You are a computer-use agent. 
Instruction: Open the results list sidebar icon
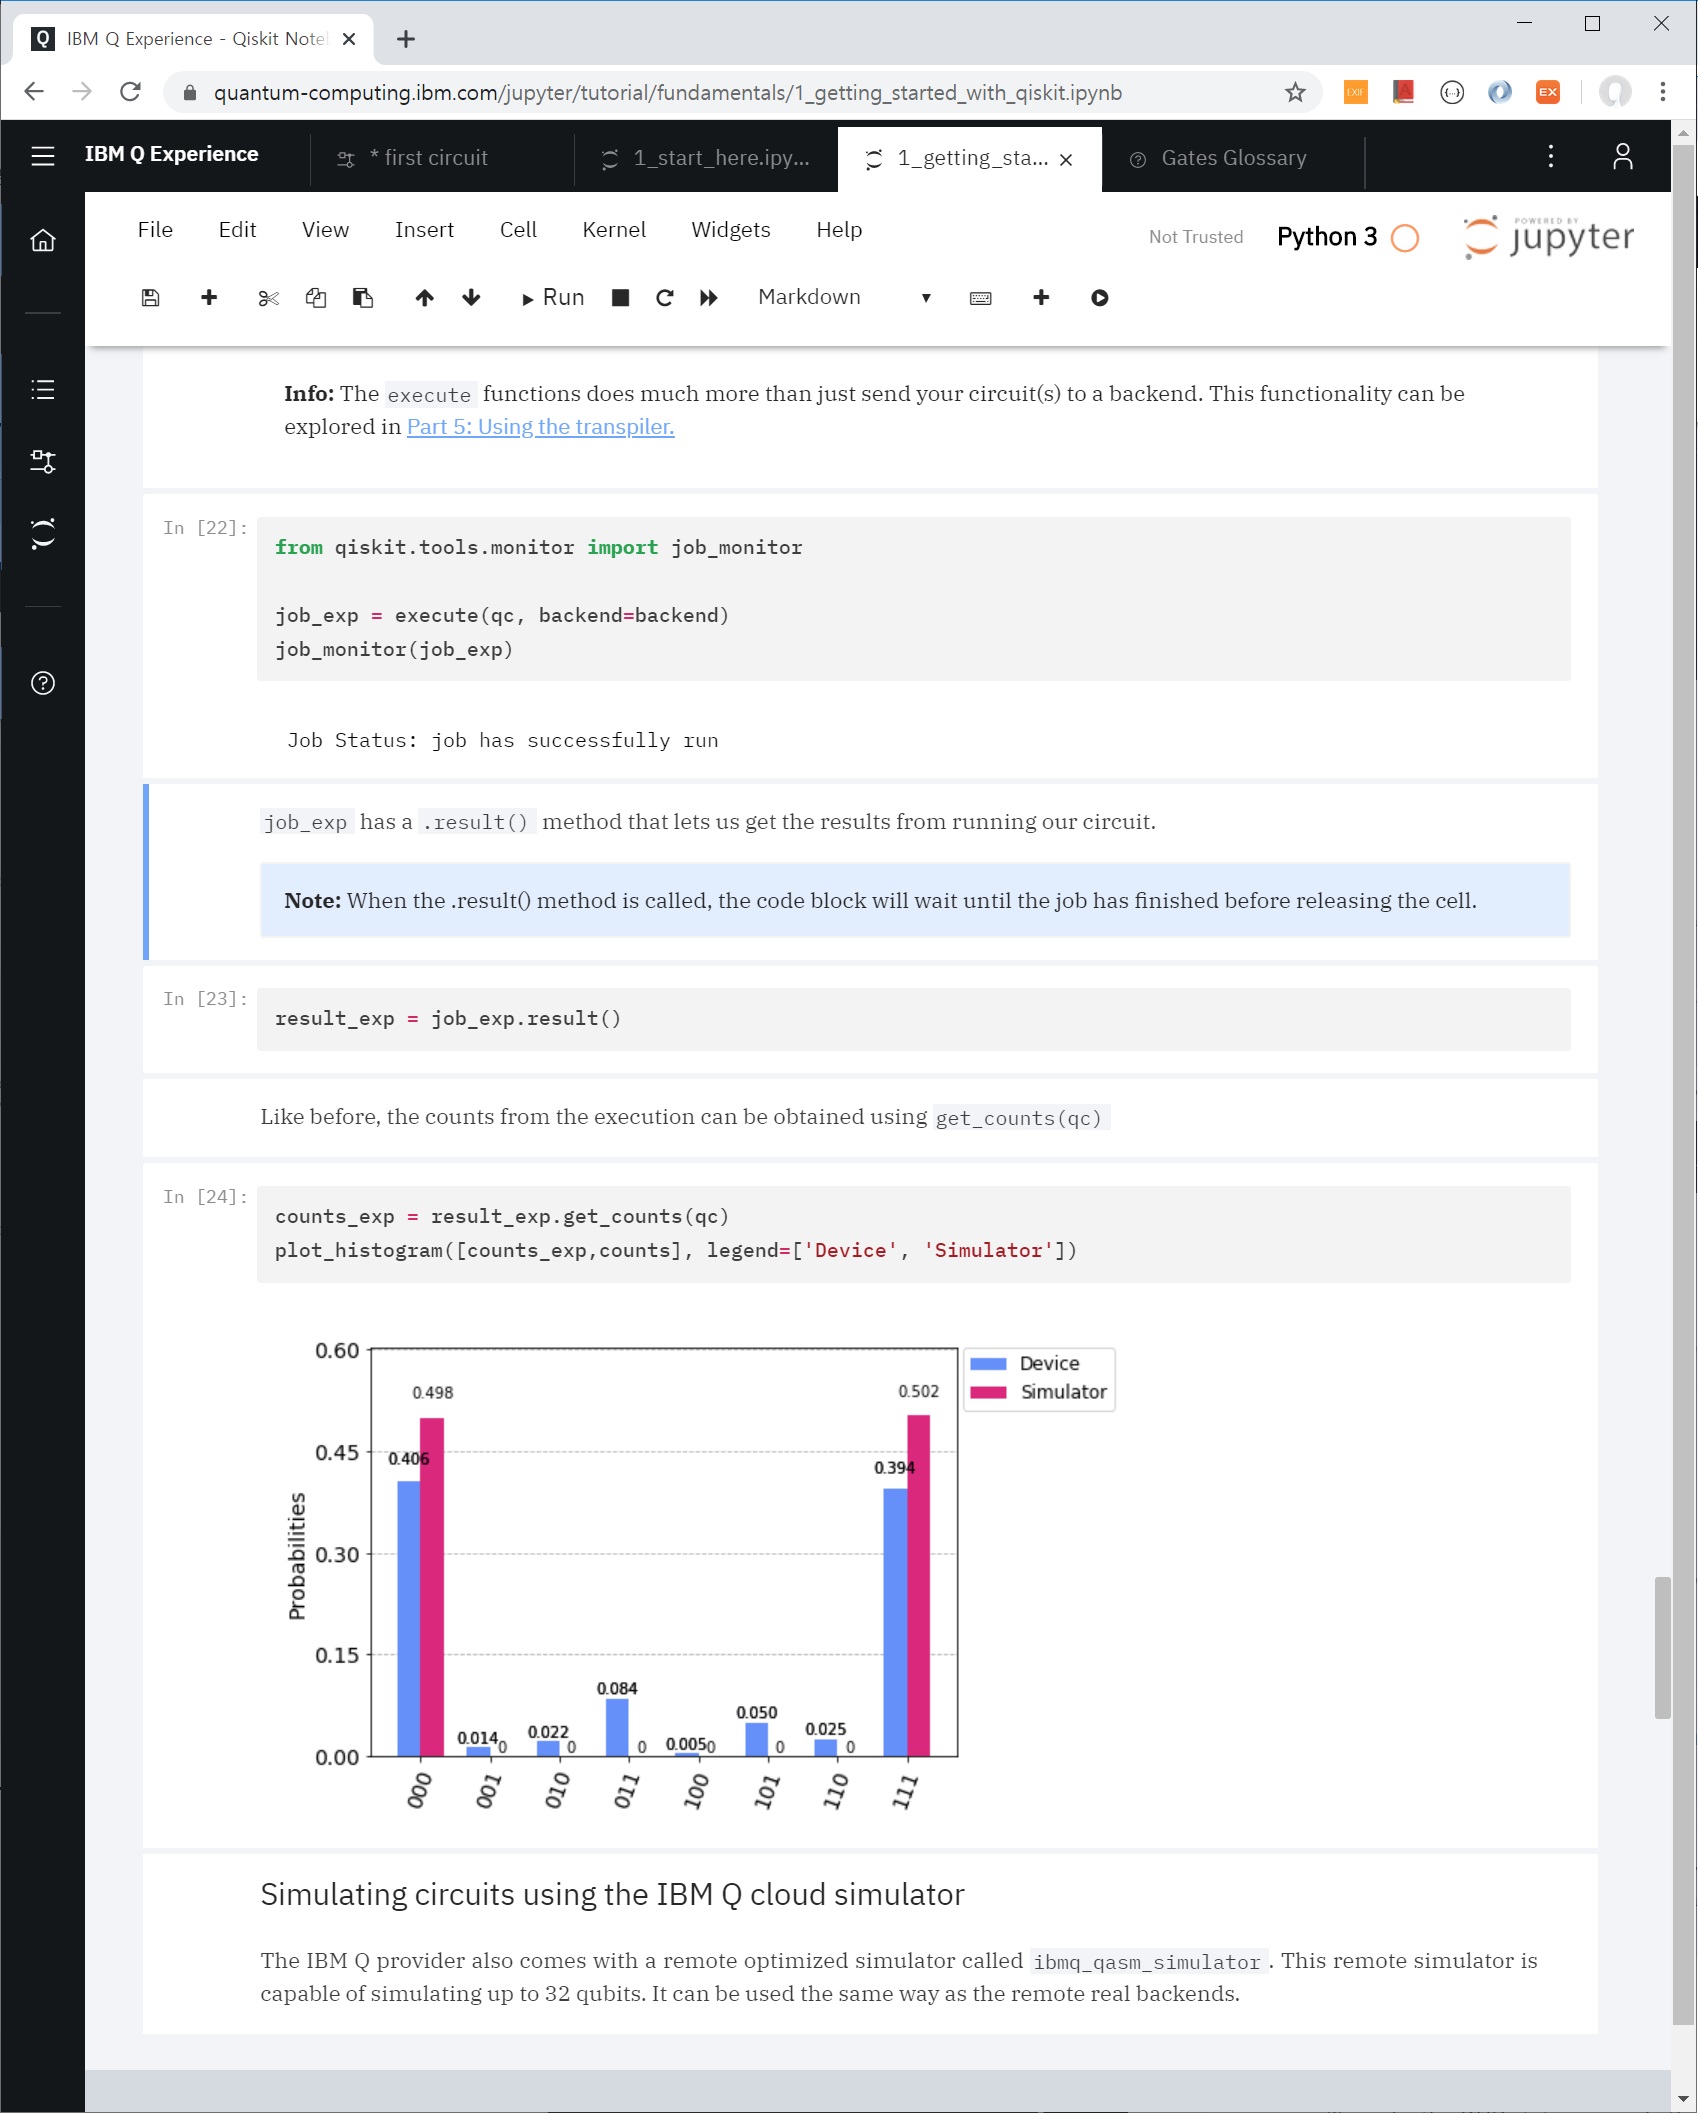pos(43,390)
